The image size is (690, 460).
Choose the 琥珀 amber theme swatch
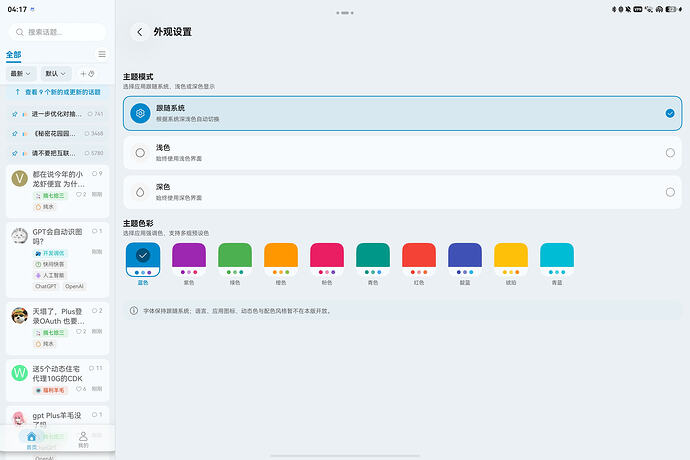tap(511, 260)
